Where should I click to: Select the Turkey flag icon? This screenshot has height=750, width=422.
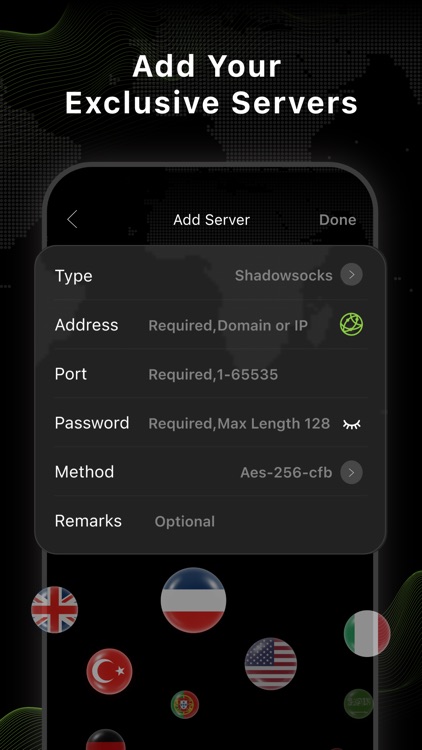click(x=109, y=671)
